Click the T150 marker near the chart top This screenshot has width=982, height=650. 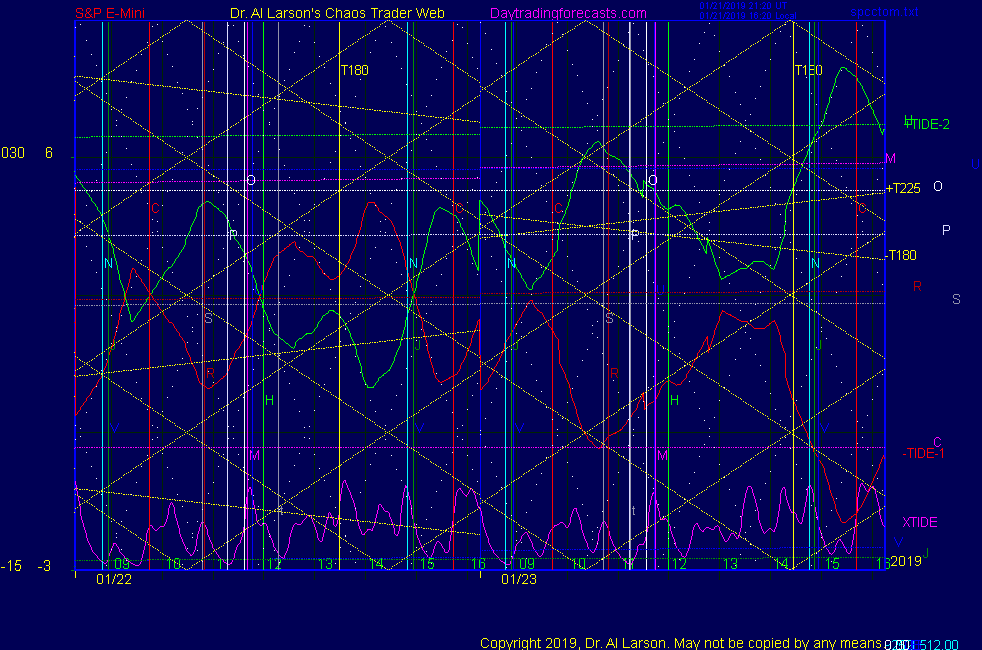point(809,71)
